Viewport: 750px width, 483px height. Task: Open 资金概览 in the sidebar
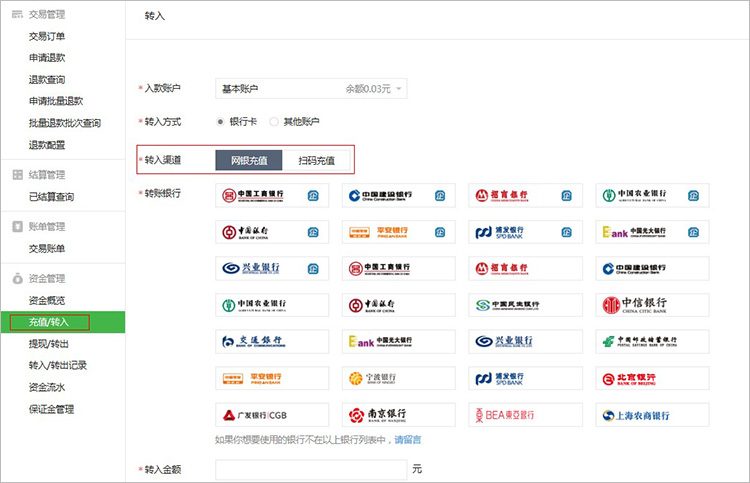47,300
